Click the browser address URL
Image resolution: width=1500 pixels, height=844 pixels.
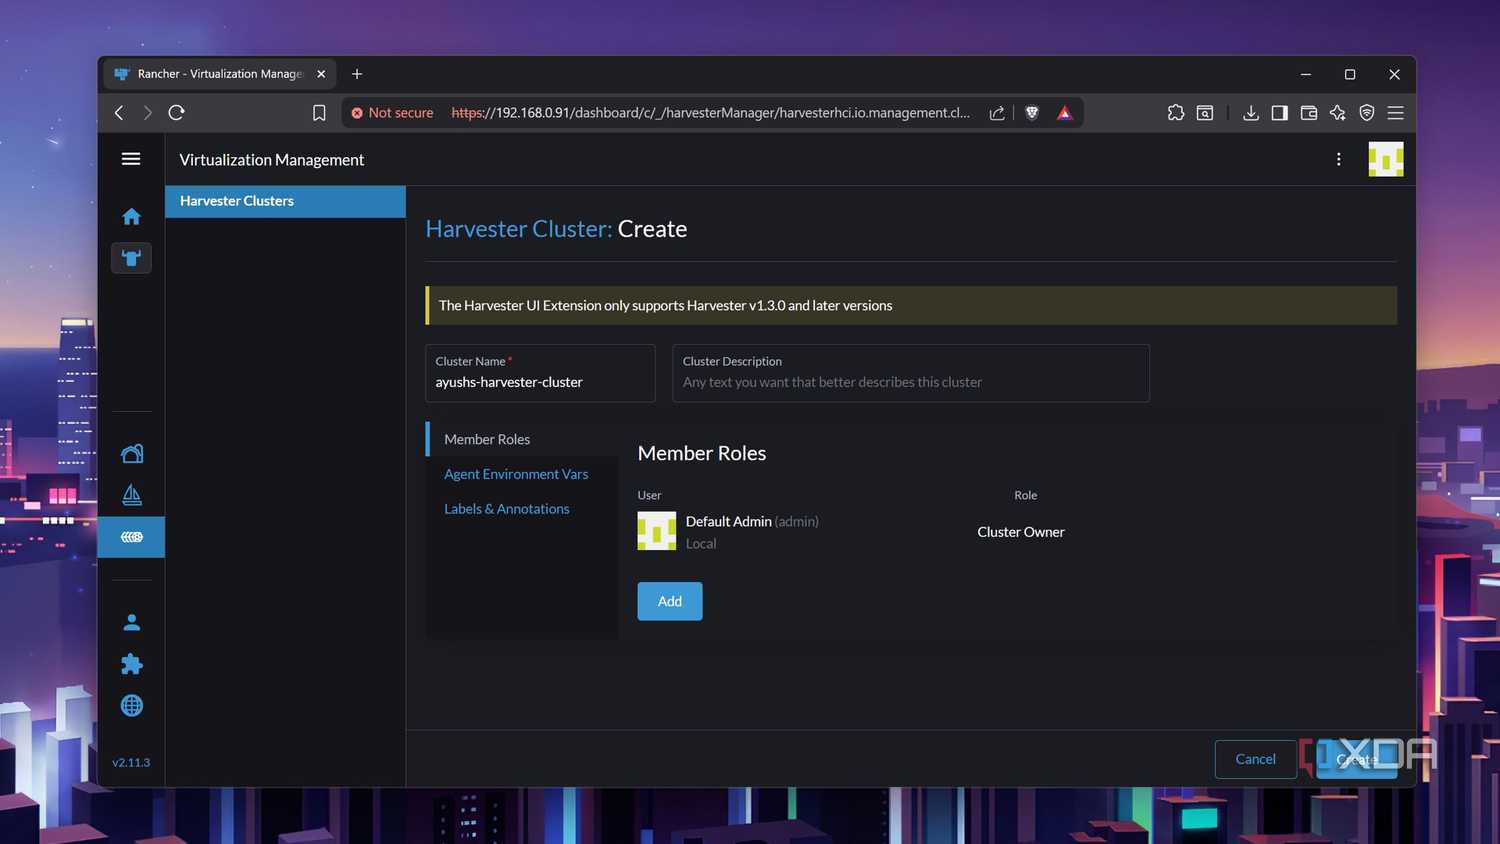click(x=710, y=113)
